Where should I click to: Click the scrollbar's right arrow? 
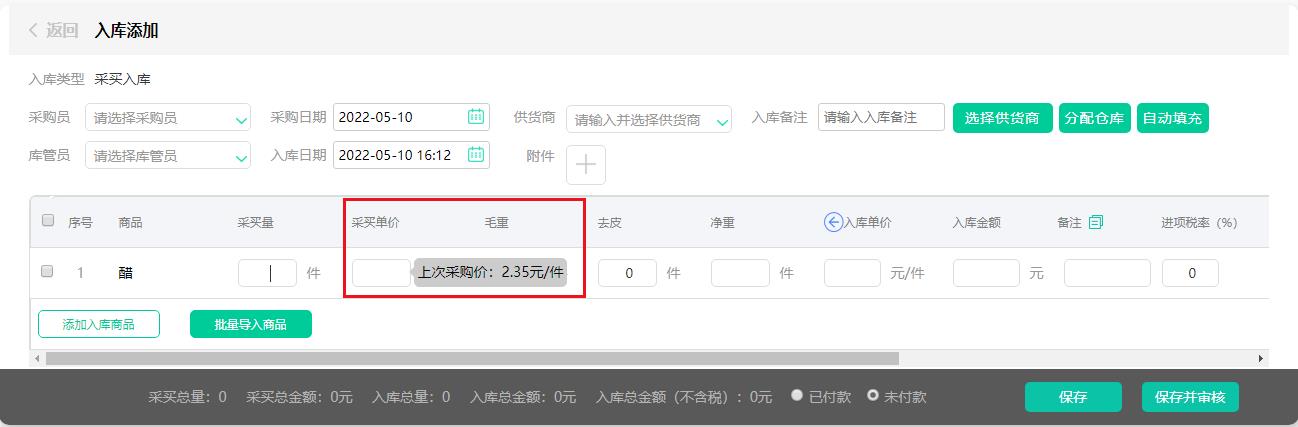1261,358
